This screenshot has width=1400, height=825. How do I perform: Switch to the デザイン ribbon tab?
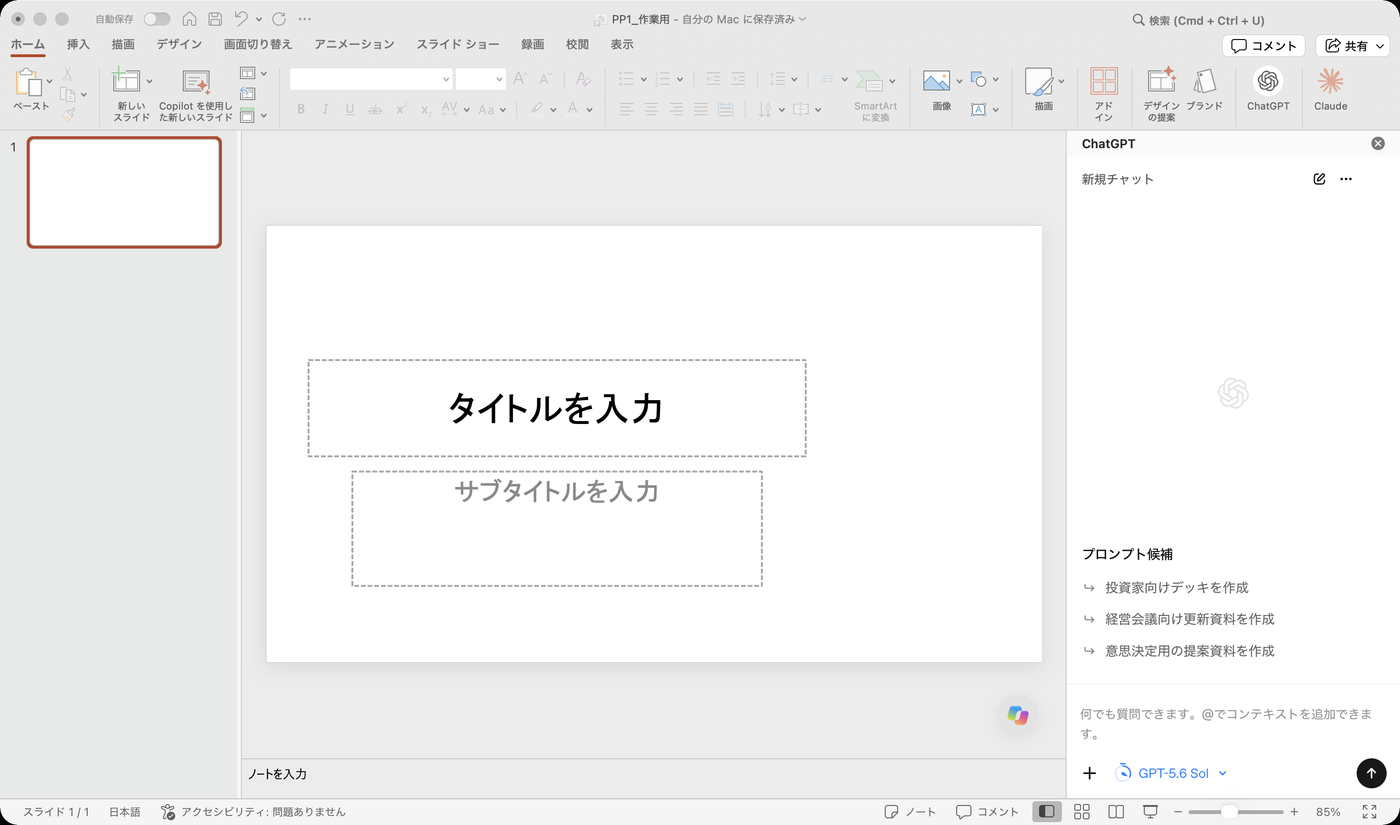[179, 44]
